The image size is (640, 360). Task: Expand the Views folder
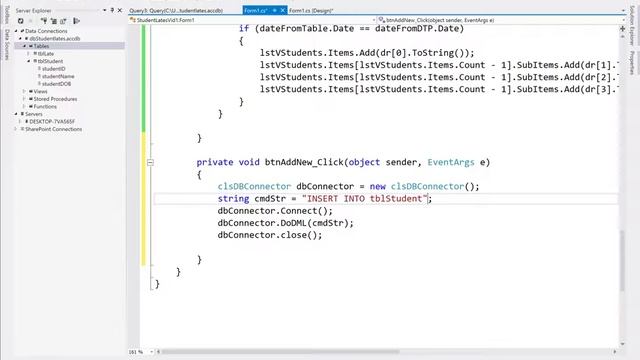(x=24, y=91)
